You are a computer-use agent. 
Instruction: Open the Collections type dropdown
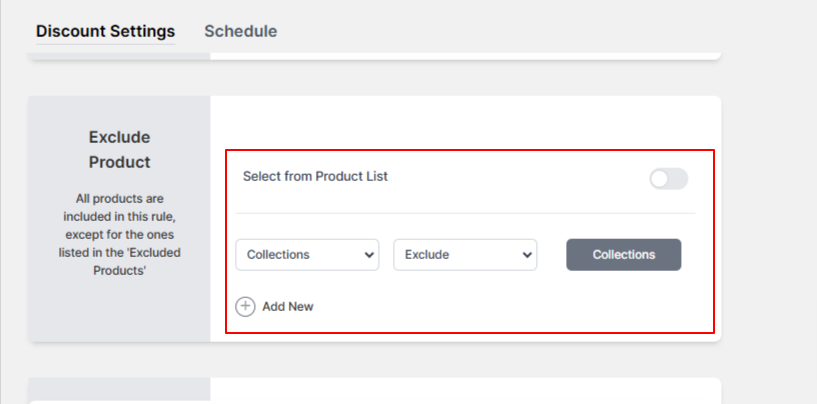(x=307, y=255)
